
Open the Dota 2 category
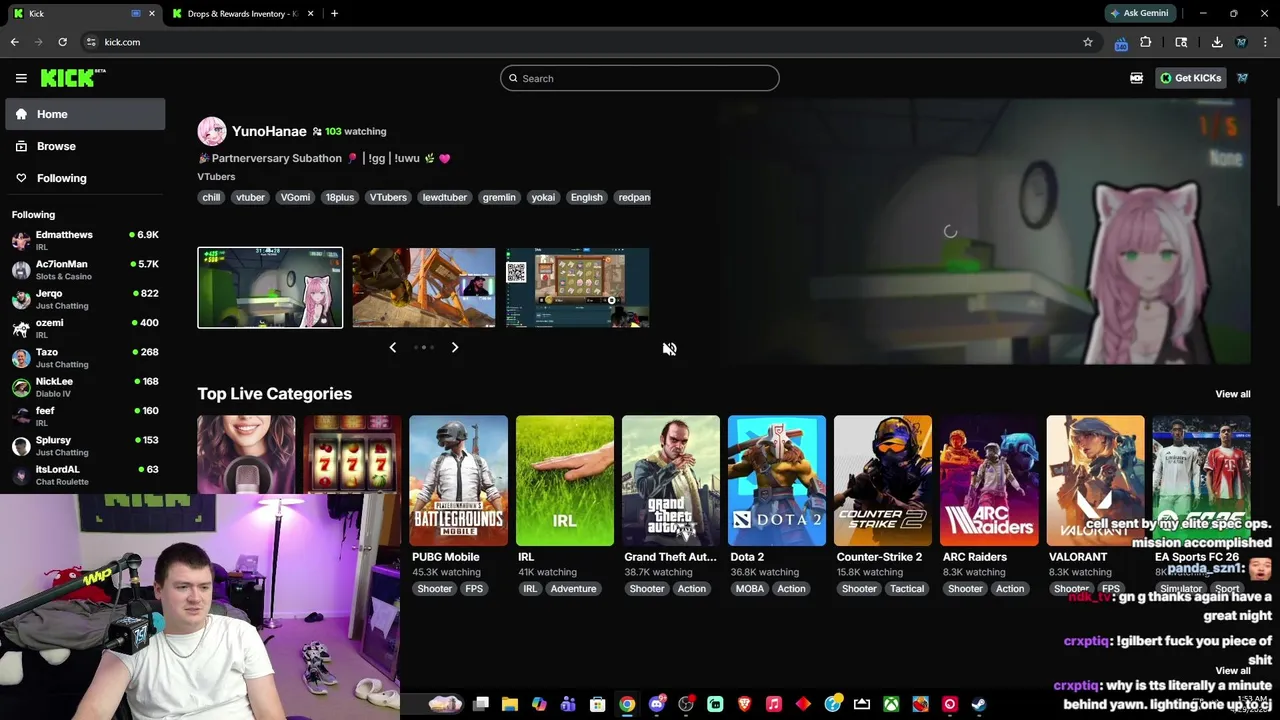(x=777, y=481)
